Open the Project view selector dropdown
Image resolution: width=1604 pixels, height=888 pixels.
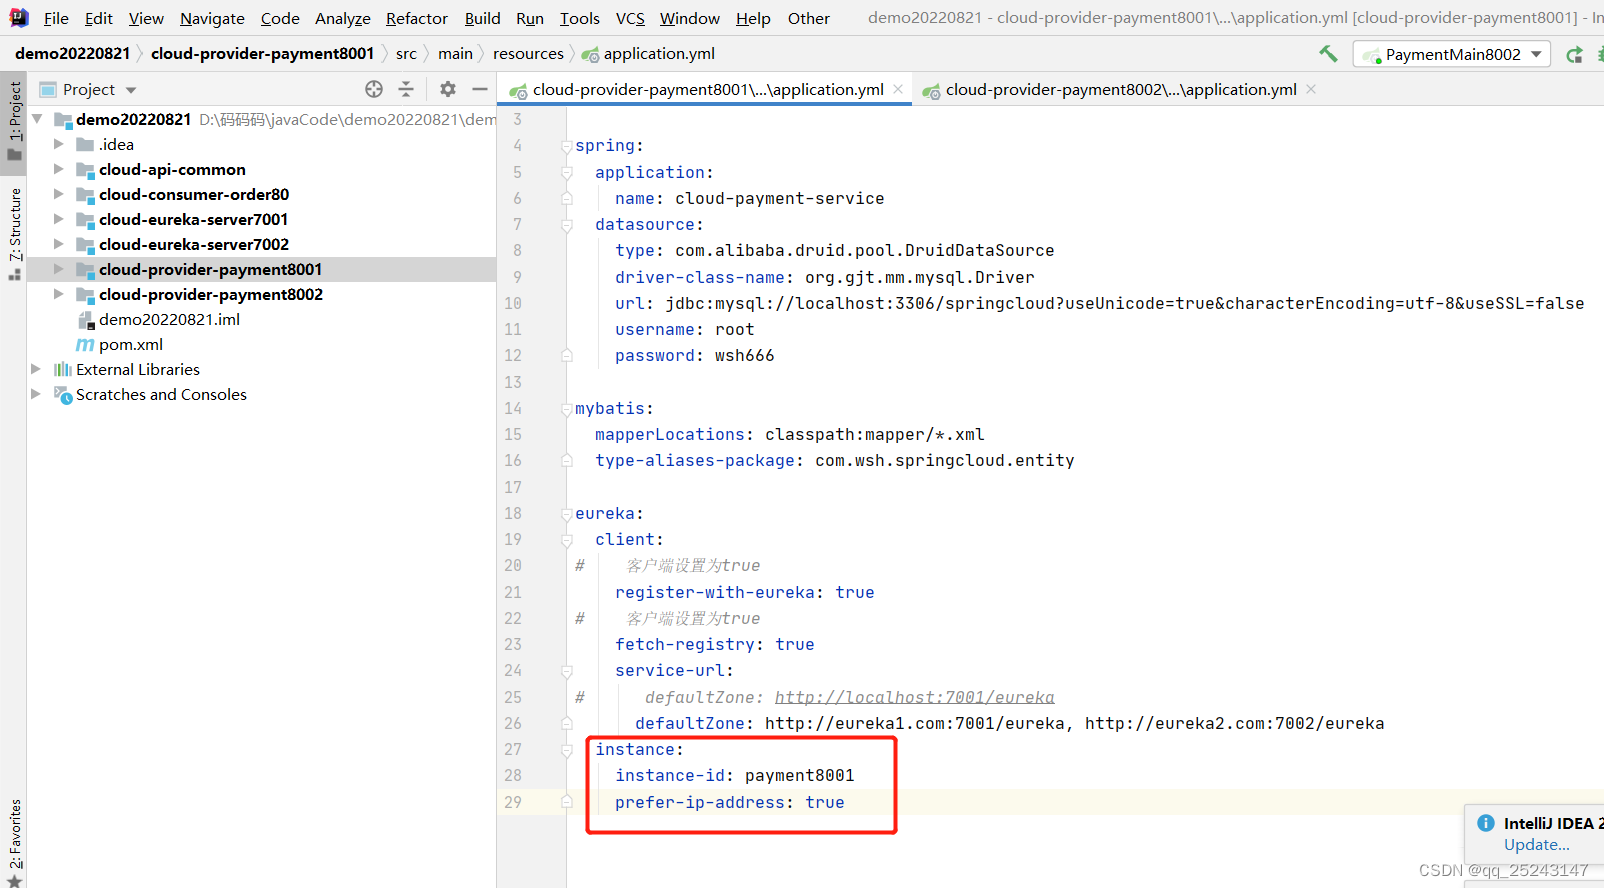88,89
